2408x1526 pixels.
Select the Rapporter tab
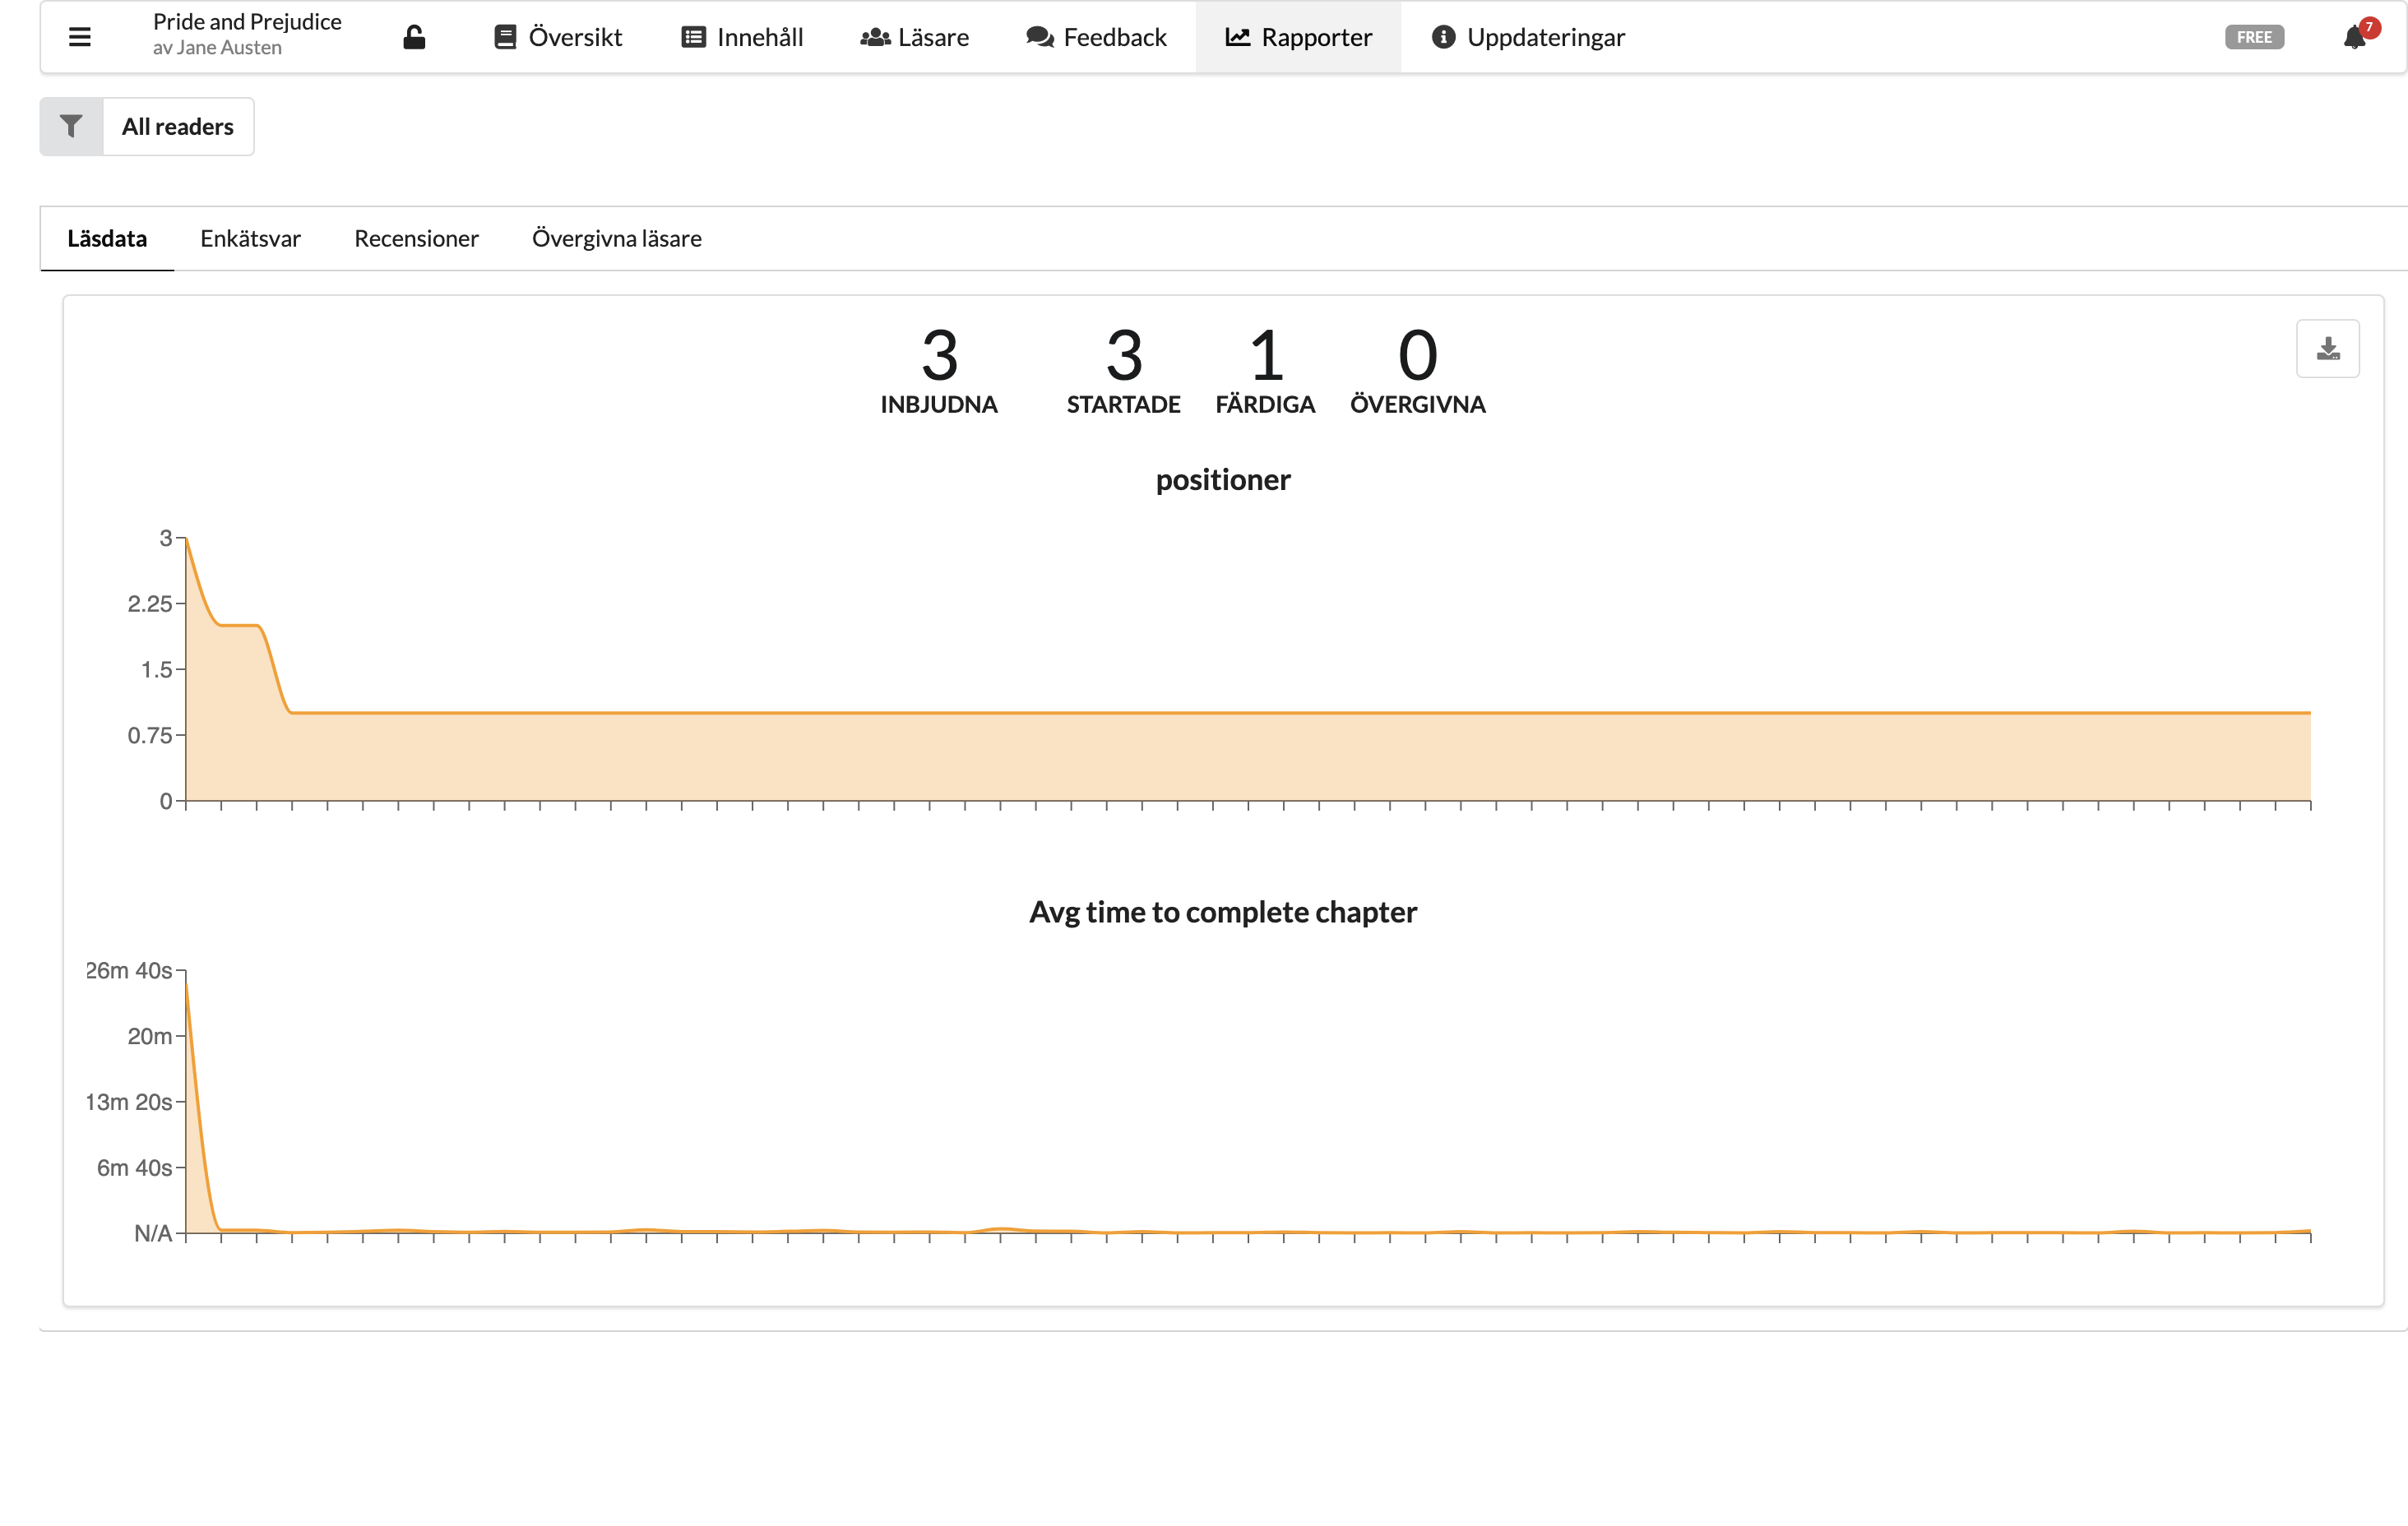(1298, 37)
